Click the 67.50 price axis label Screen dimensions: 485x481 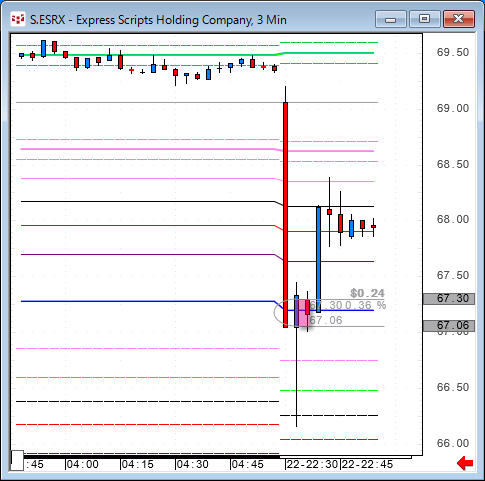[453, 275]
